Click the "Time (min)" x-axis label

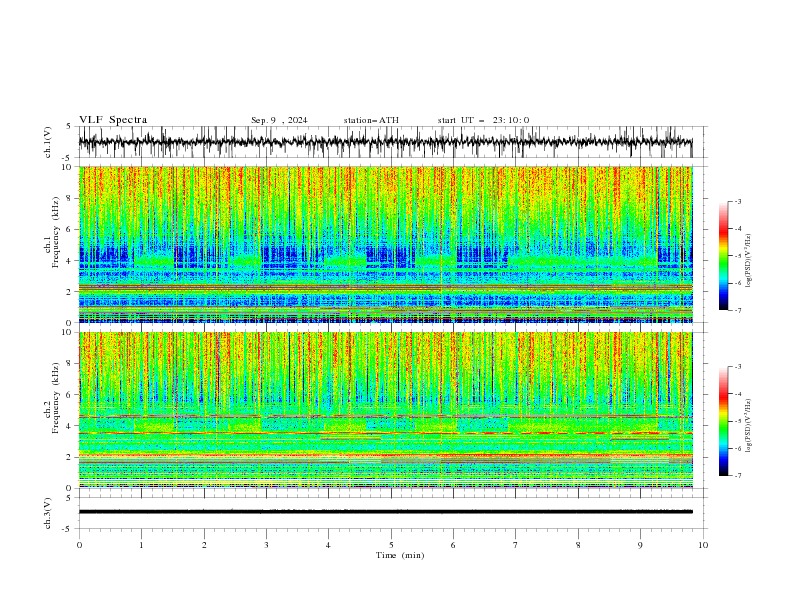coord(400,555)
